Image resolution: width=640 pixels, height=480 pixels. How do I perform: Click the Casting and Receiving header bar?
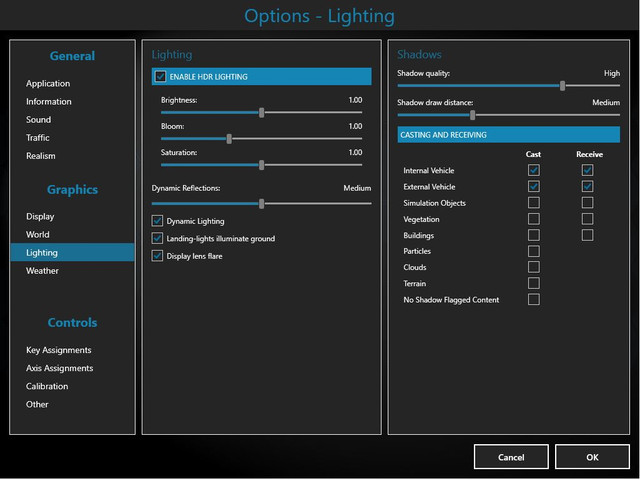(509, 135)
